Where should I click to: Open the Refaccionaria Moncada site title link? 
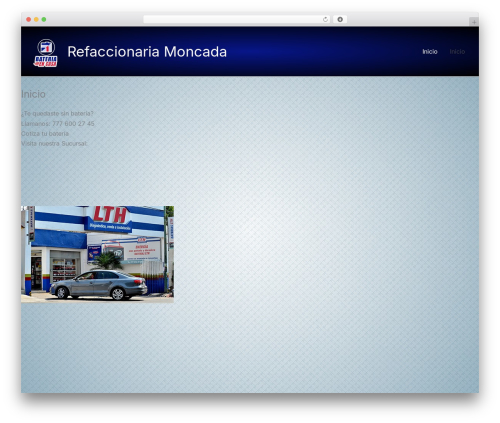tap(147, 52)
